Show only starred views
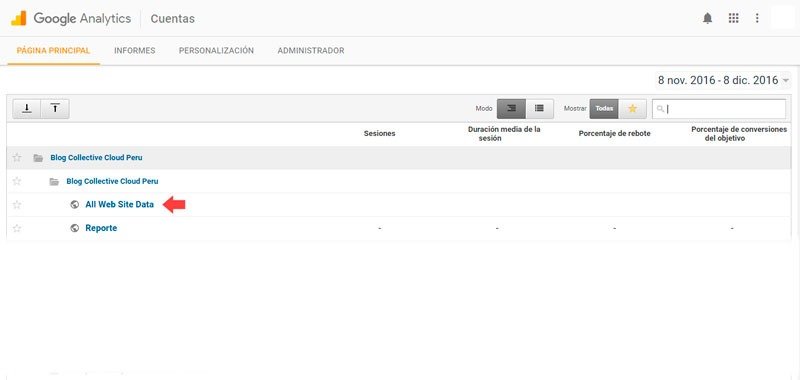Screen dimensions: 800x380 pyautogui.click(x=632, y=109)
